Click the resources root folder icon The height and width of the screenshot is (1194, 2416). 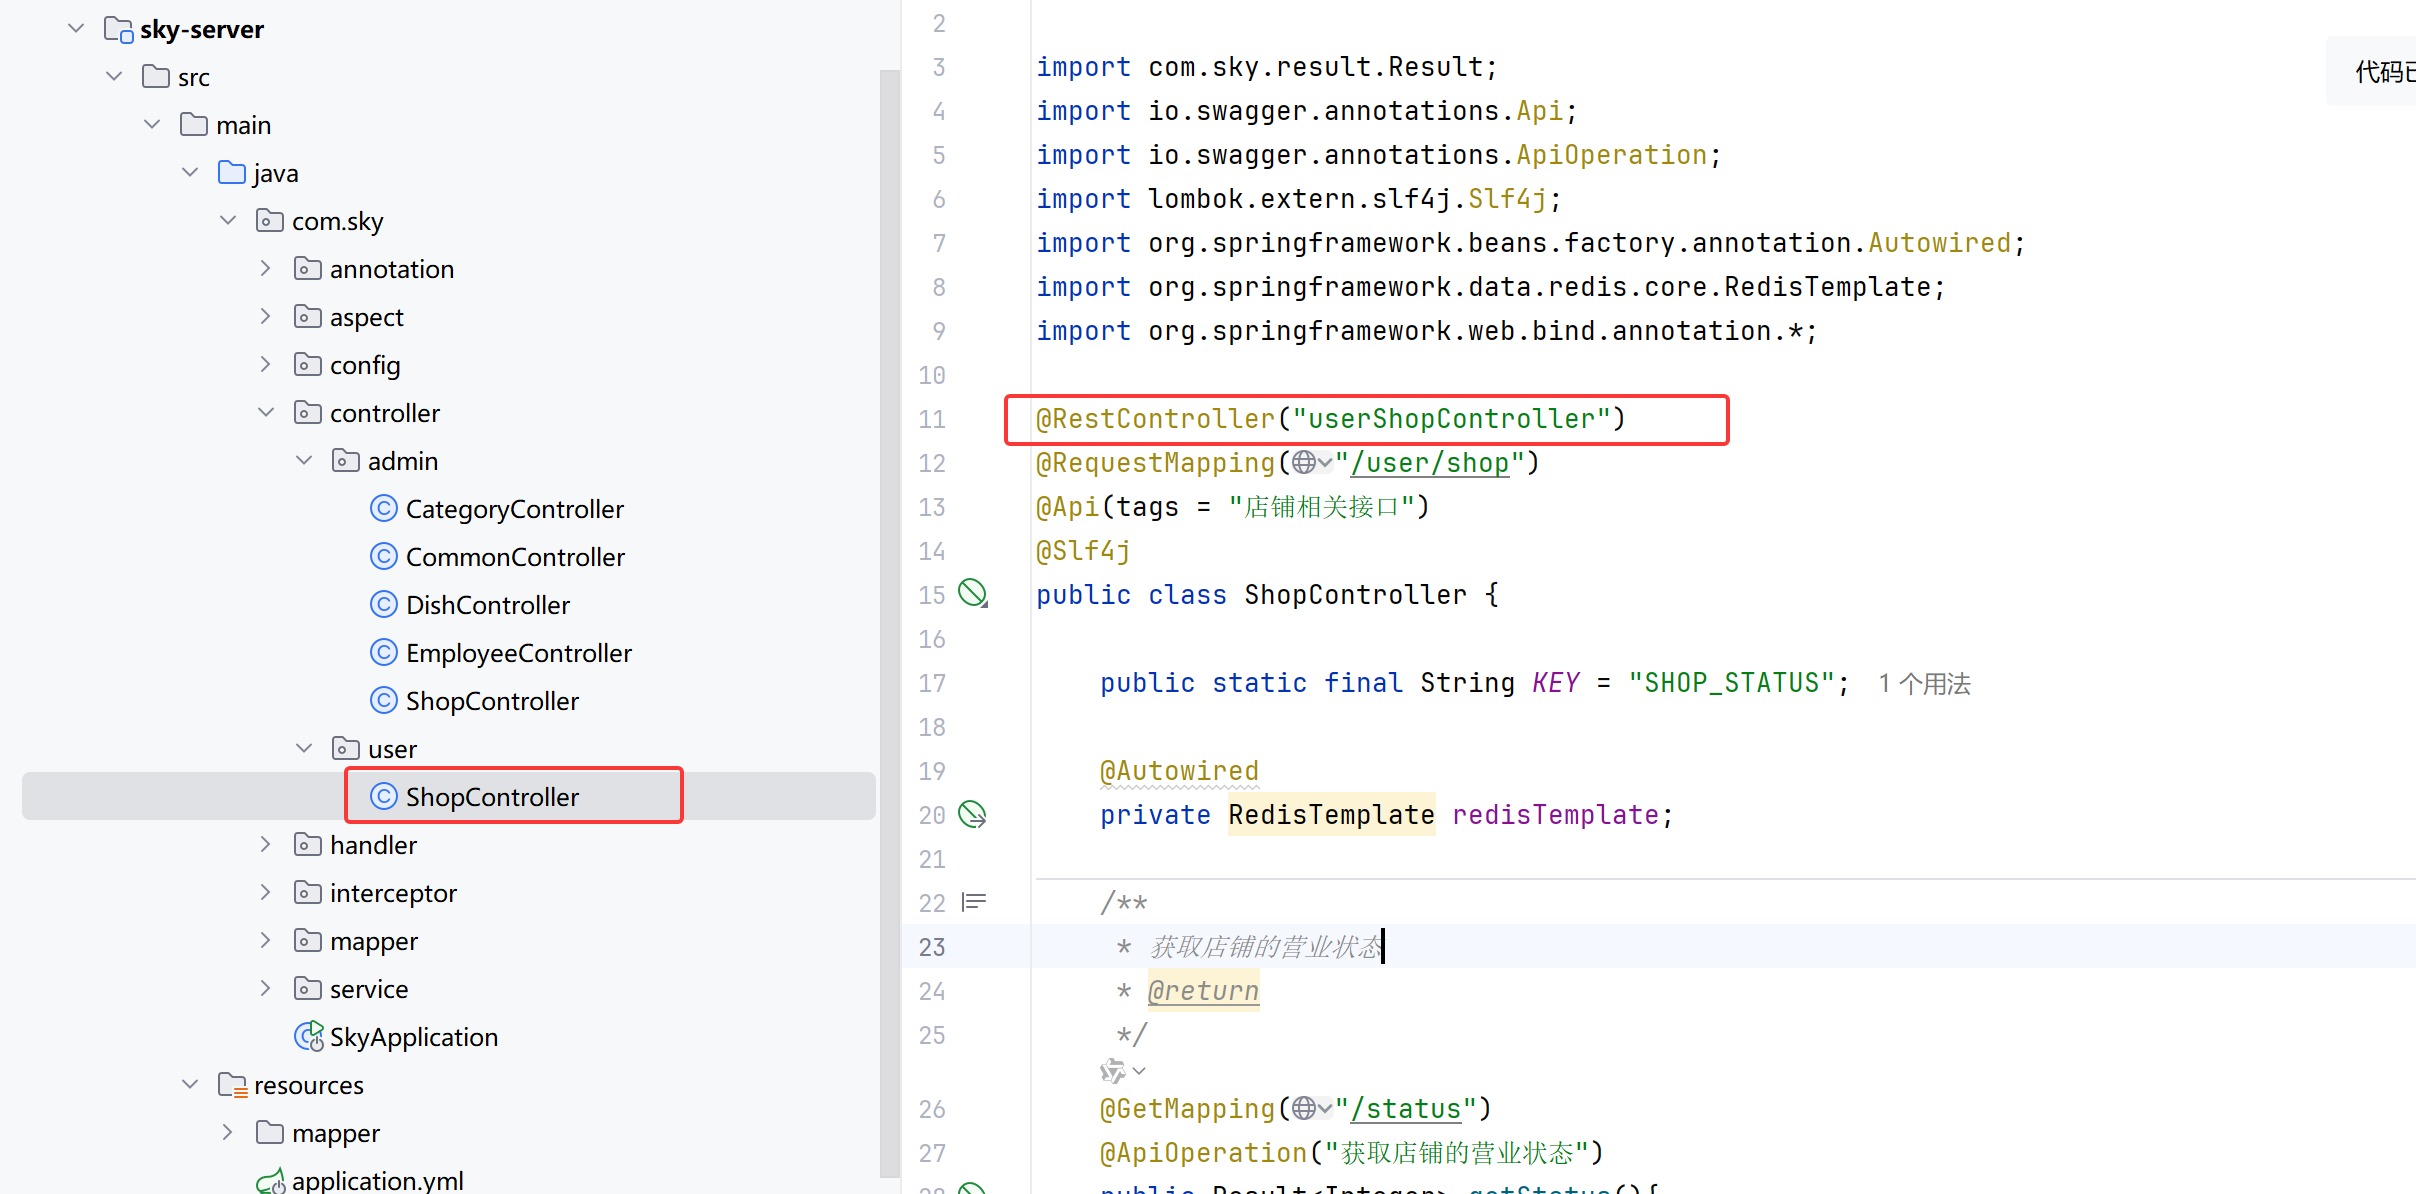tap(232, 1085)
